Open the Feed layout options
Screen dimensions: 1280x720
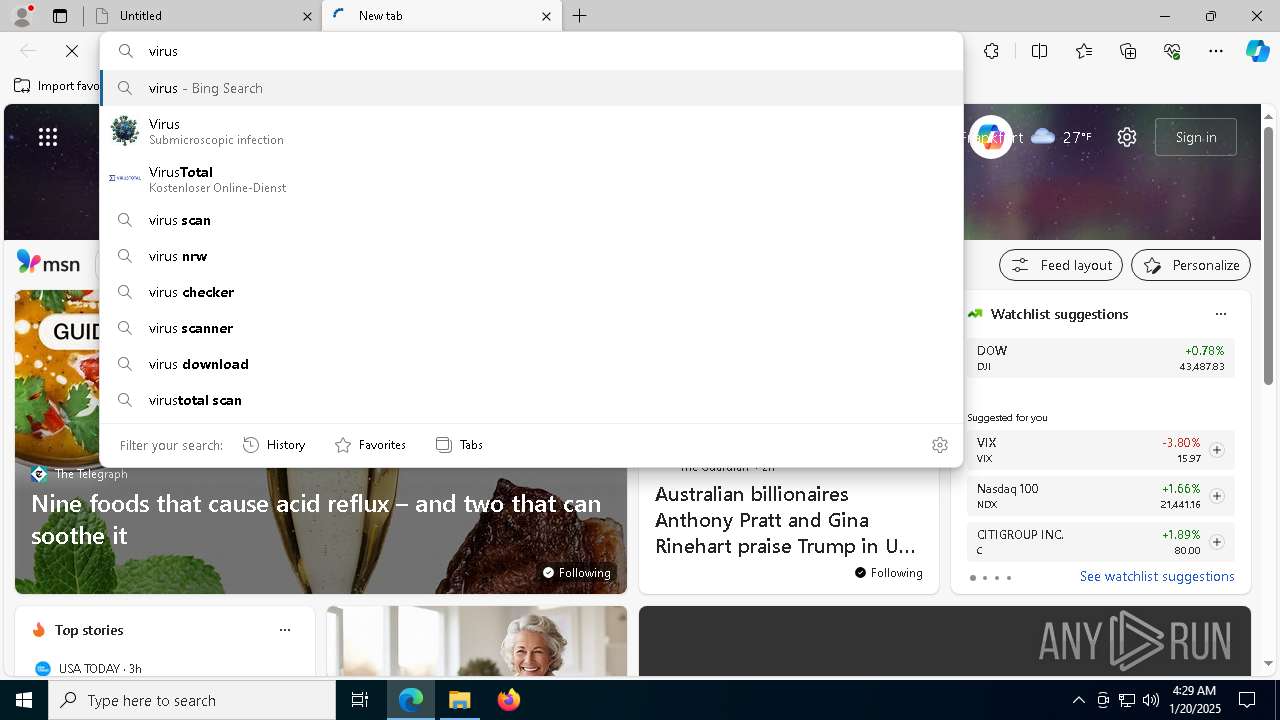(1061, 265)
